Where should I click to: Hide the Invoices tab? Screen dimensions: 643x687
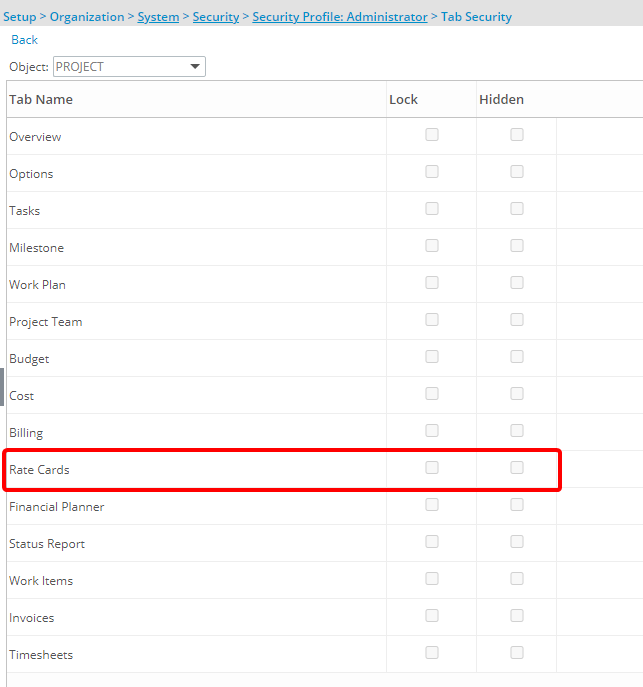pos(517,616)
